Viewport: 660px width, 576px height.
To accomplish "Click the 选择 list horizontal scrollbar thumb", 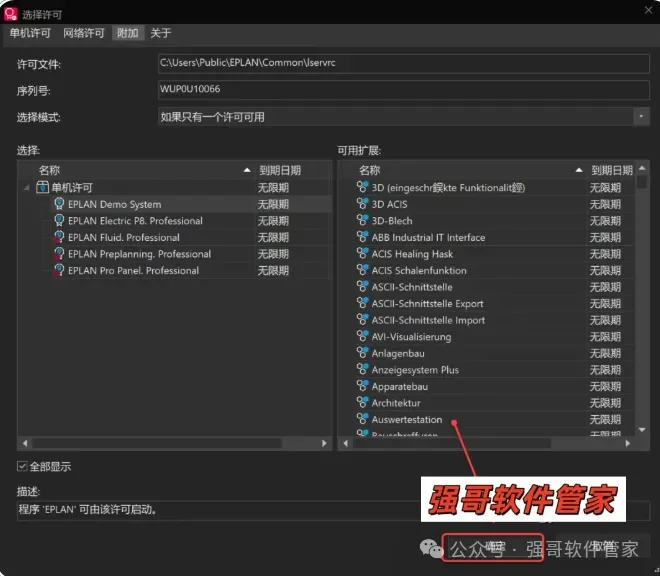I will tap(157, 443).
